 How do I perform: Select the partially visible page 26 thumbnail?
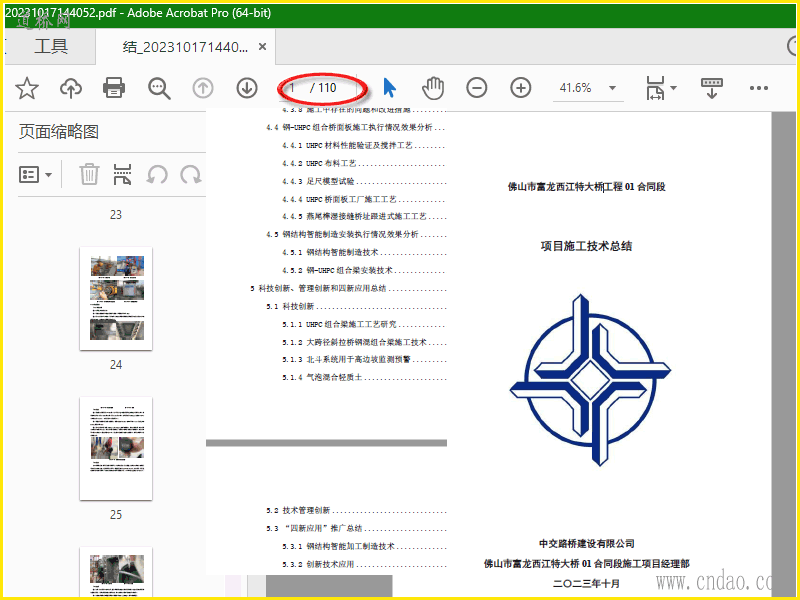click(116, 571)
